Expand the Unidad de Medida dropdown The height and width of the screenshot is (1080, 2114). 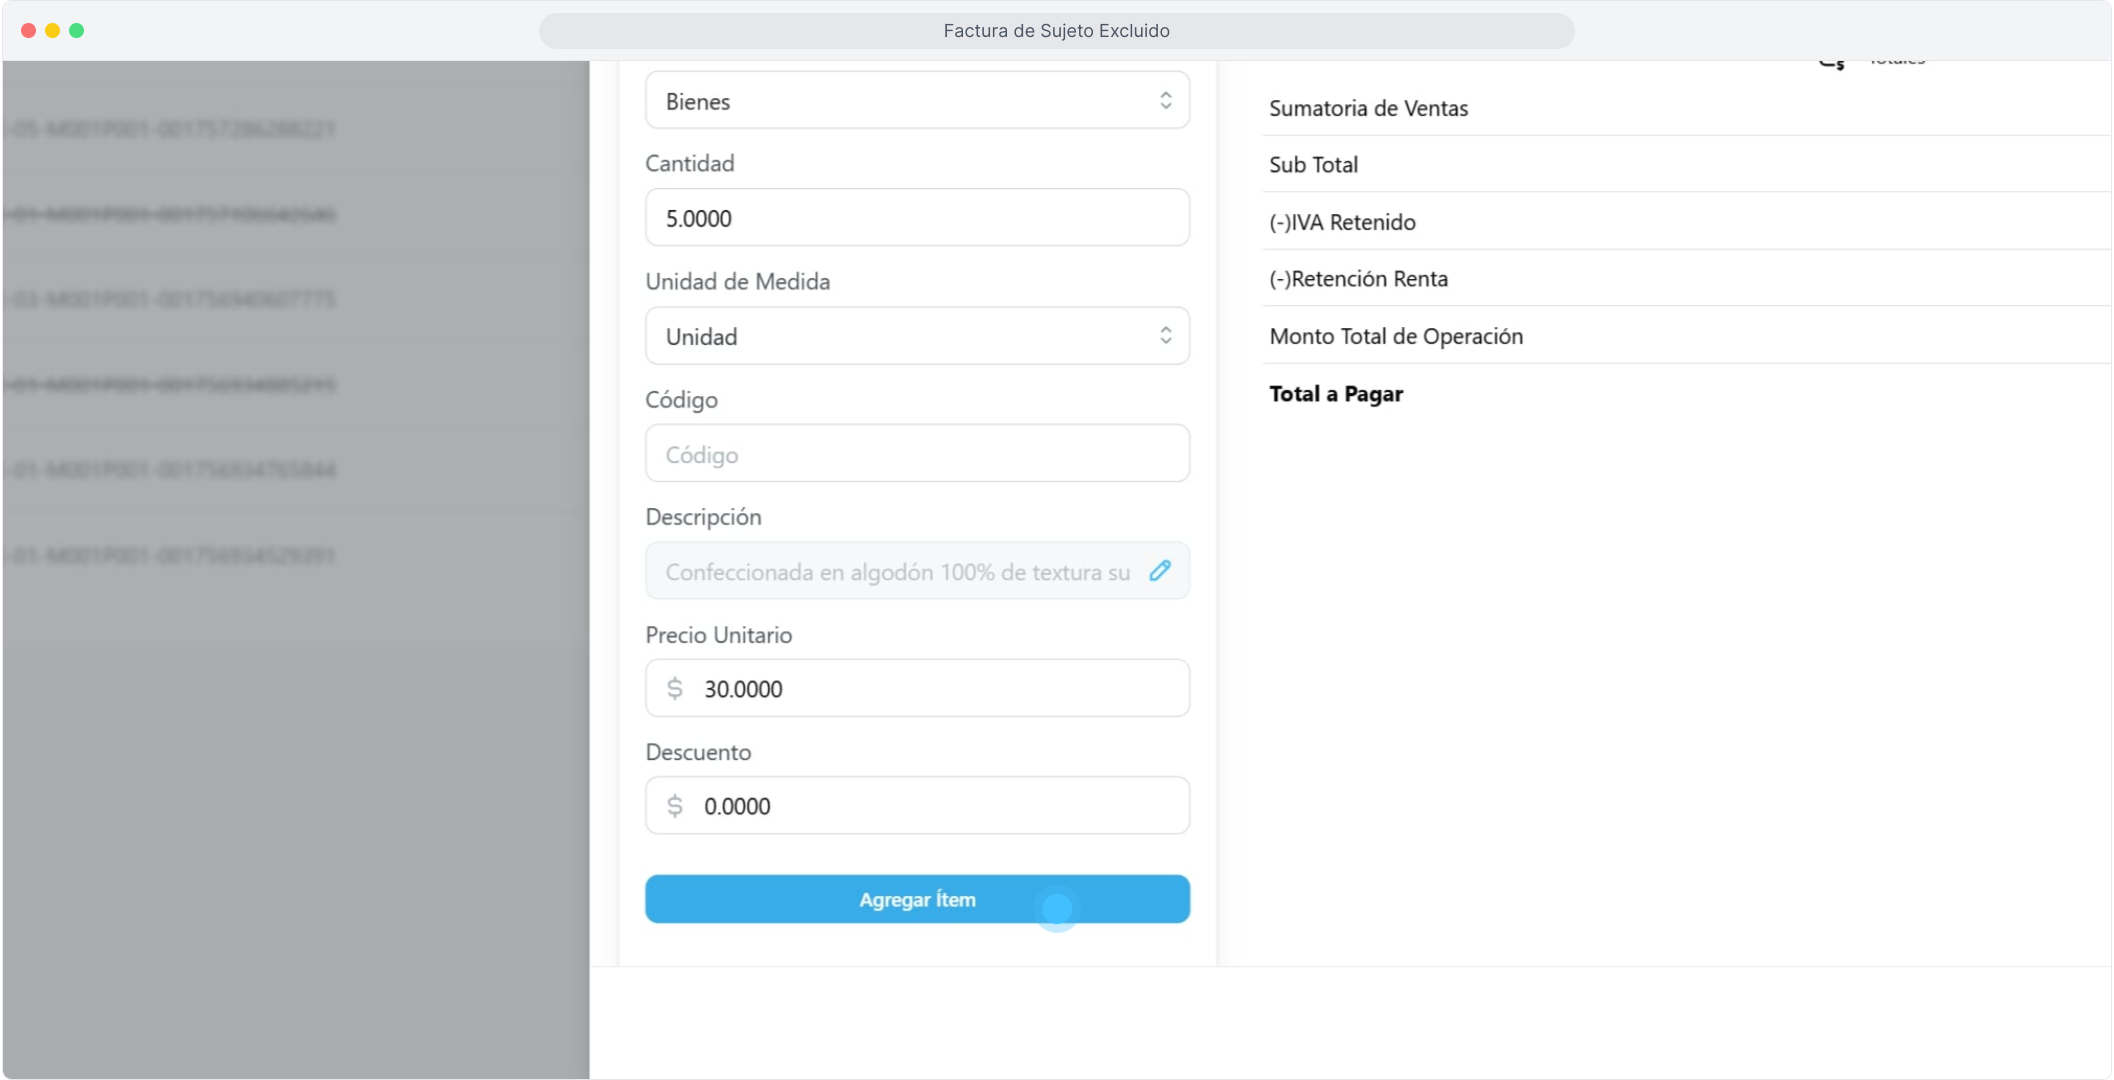(916, 337)
